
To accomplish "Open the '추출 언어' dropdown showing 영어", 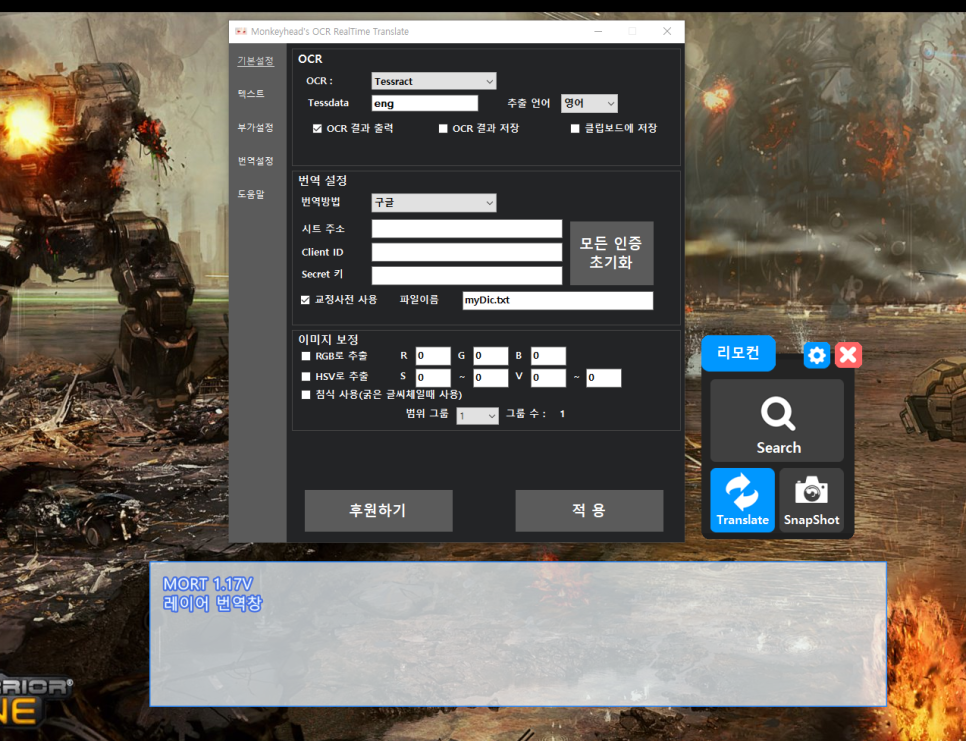I will pyautogui.click(x=589, y=103).
